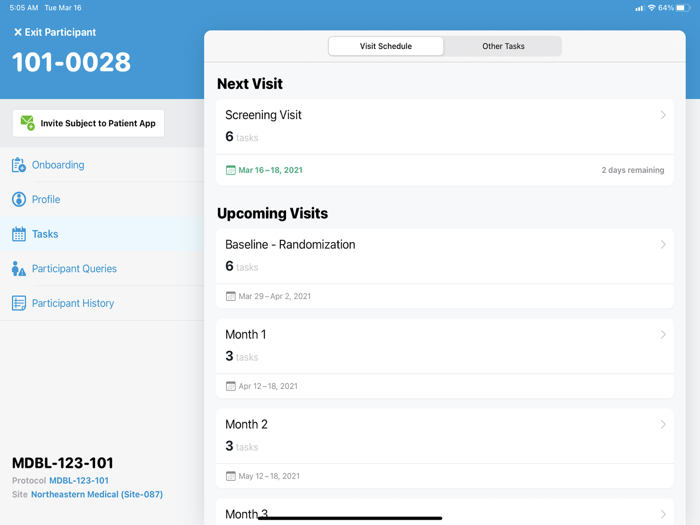
Task: Open the MDBL-123-101 protocol link
Action: 79,480
